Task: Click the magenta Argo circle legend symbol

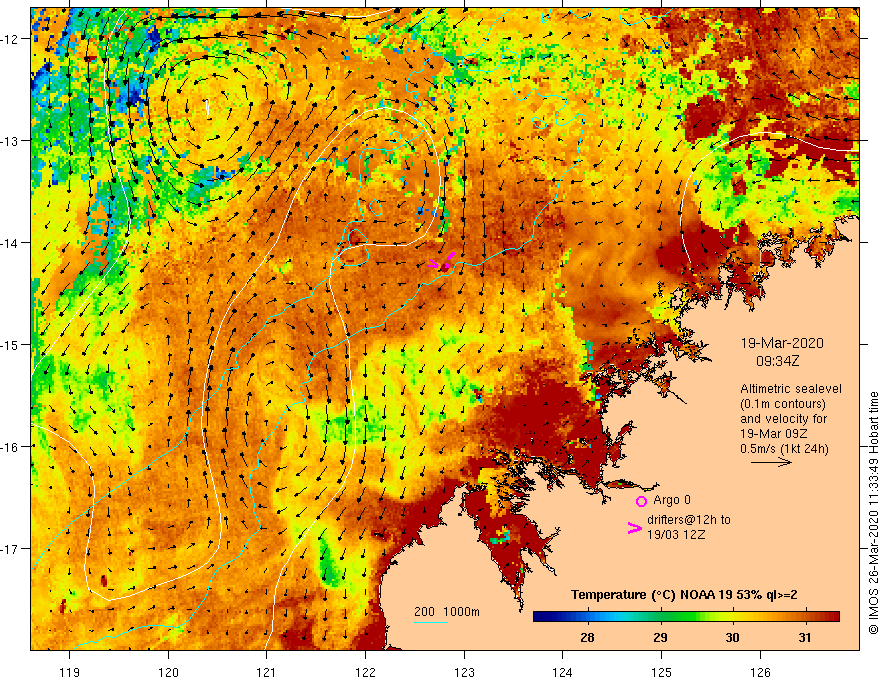Action: point(641,501)
